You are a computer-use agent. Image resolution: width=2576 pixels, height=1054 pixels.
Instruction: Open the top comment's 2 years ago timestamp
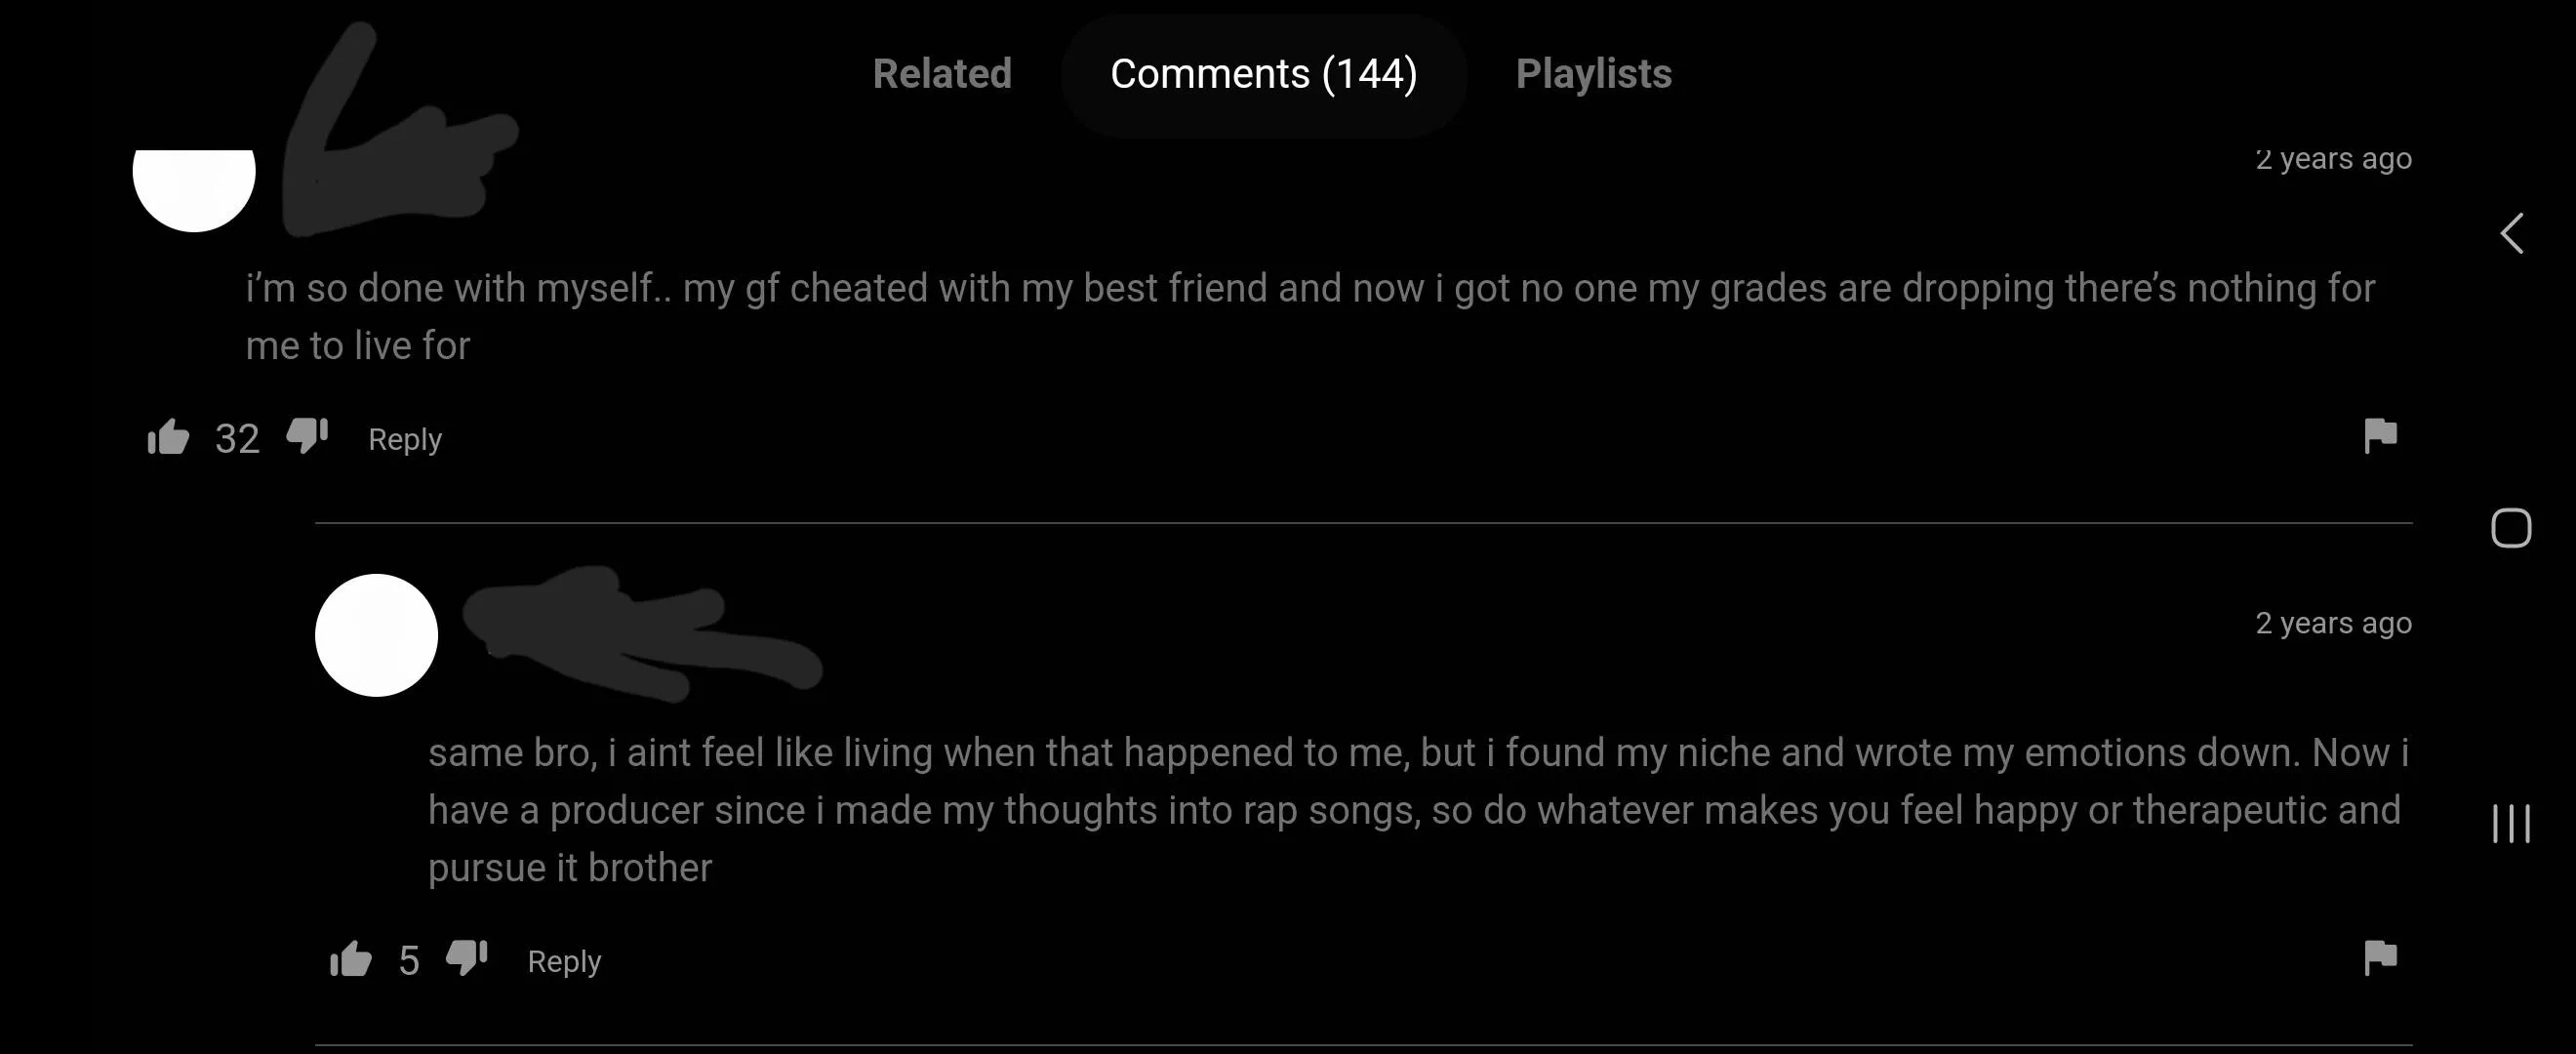click(x=2334, y=157)
